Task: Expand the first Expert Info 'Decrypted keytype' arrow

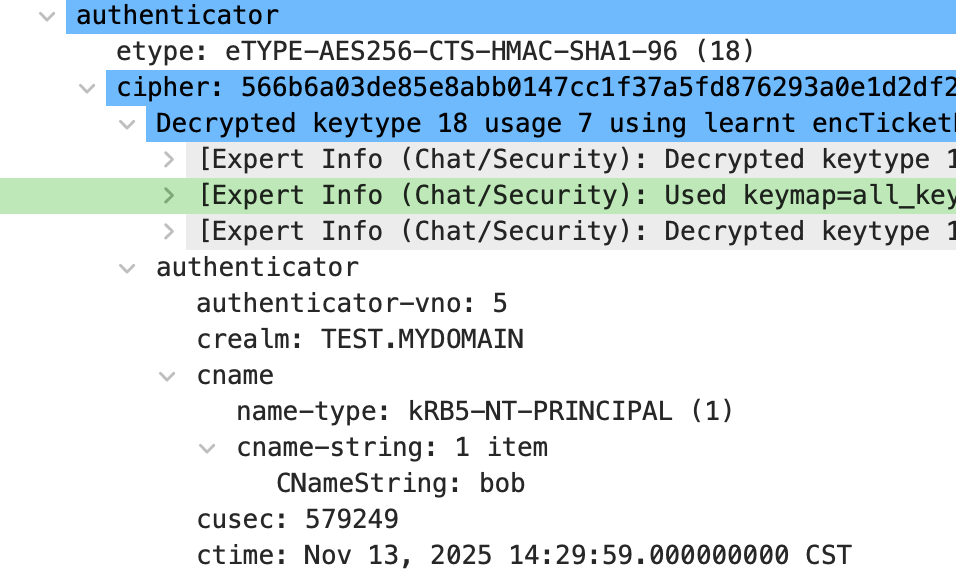Action: tap(169, 159)
